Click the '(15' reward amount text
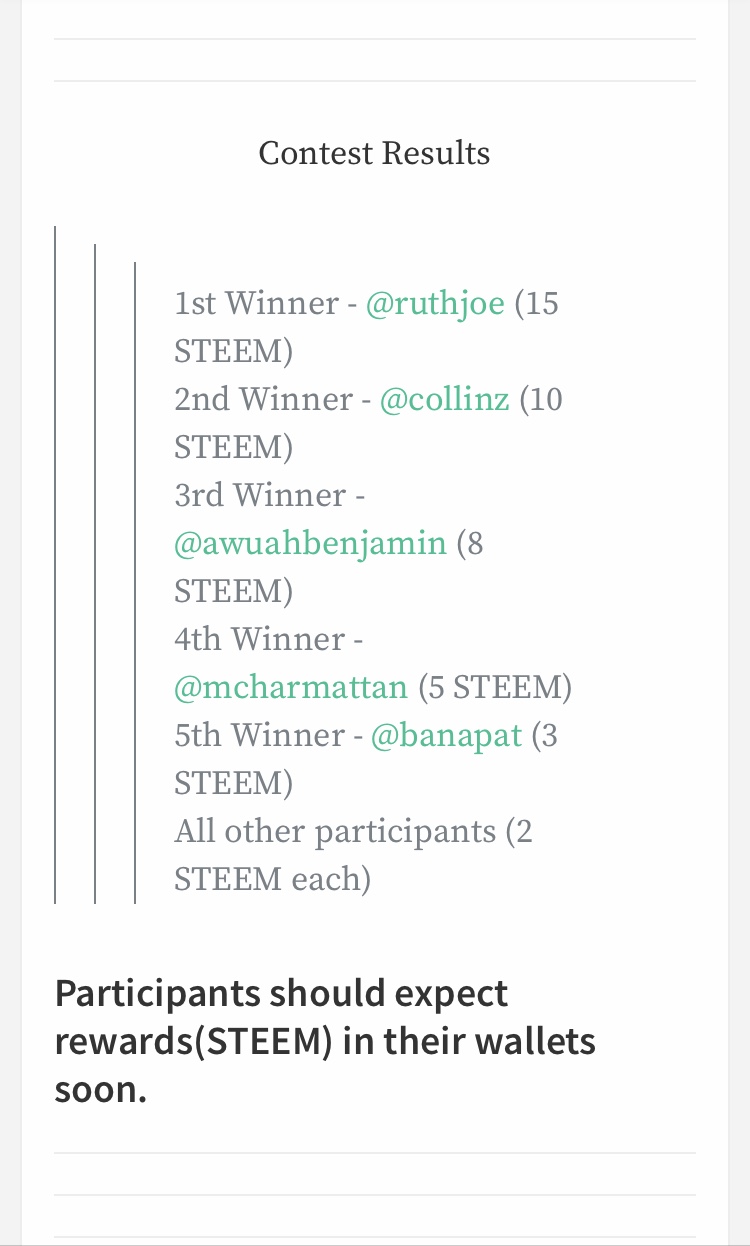The image size is (750, 1246). 536,303
